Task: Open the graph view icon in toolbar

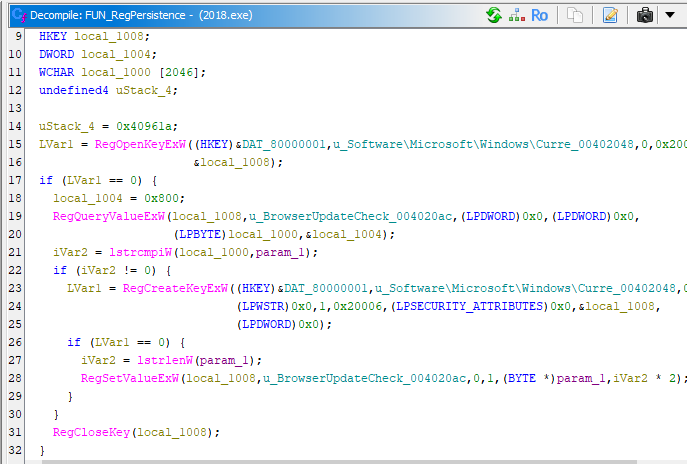Action: [516, 15]
